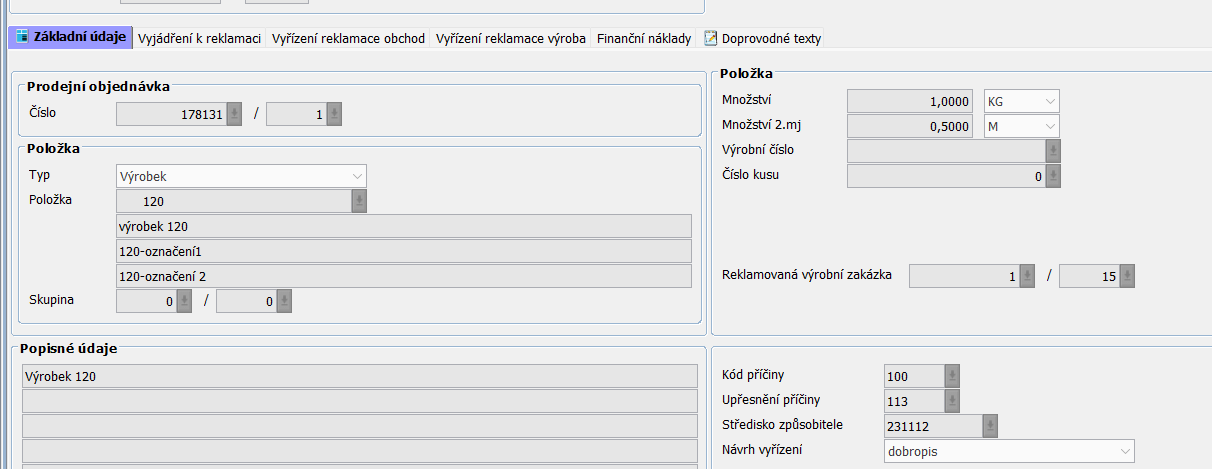This screenshot has height=469, width=1212.
Task: Click lookup icon next to Výrobní číslo field
Action: tap(1053, 151)
